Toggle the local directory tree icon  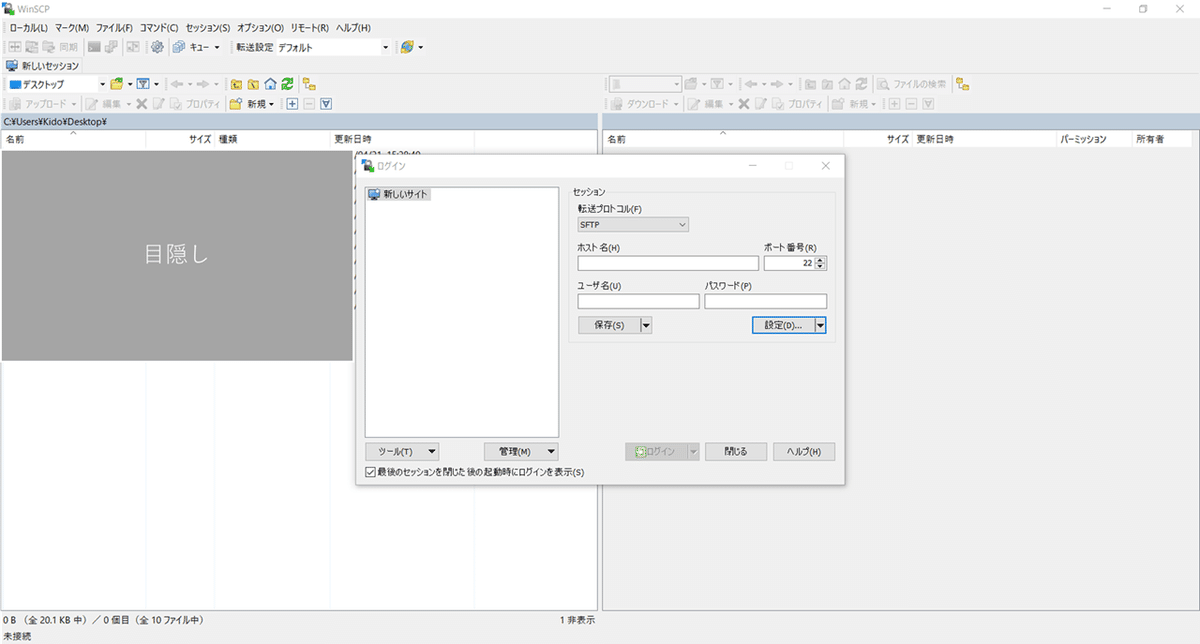[309, 85]
